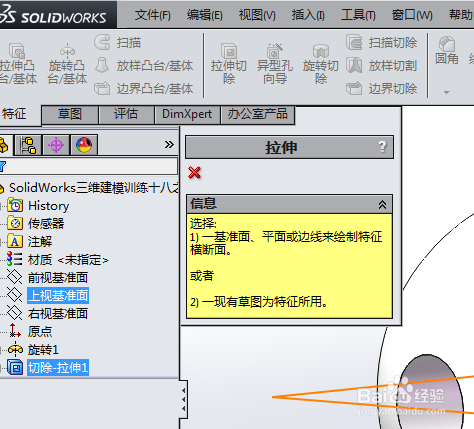Collapse the 信息 section
This screenshot has width=474, height=429.
382,204
